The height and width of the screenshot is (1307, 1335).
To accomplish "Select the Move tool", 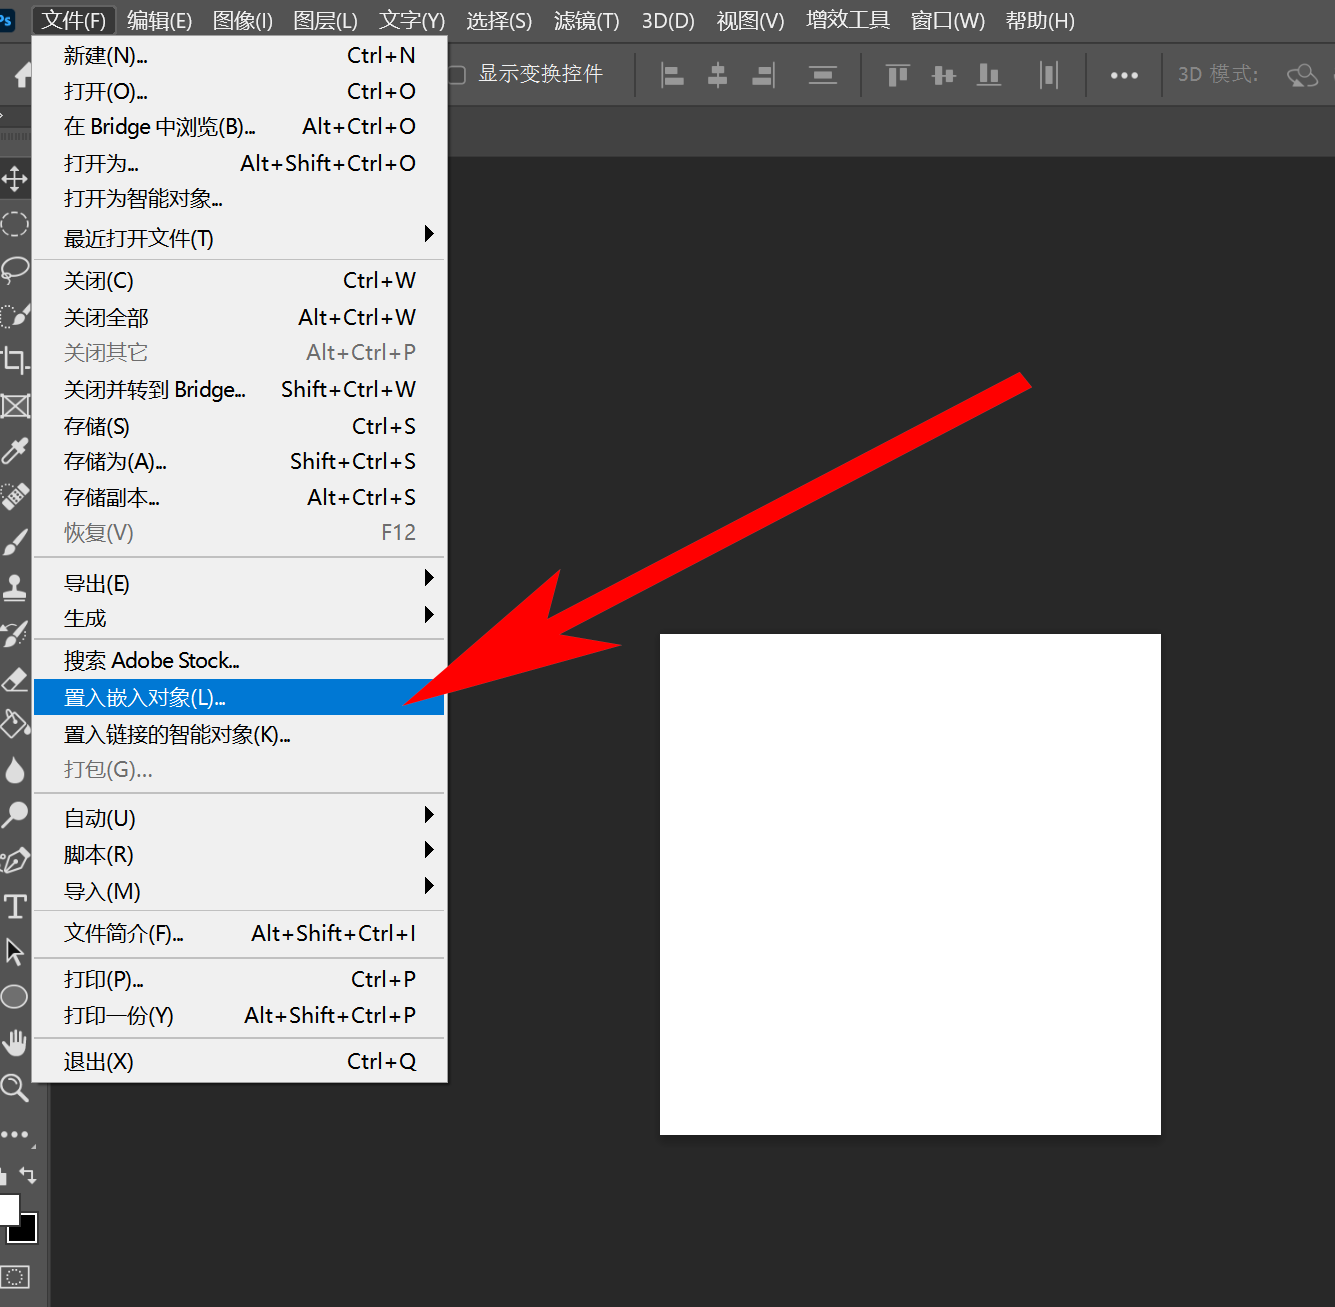I will pyautogui.click(x=14, y=179).
